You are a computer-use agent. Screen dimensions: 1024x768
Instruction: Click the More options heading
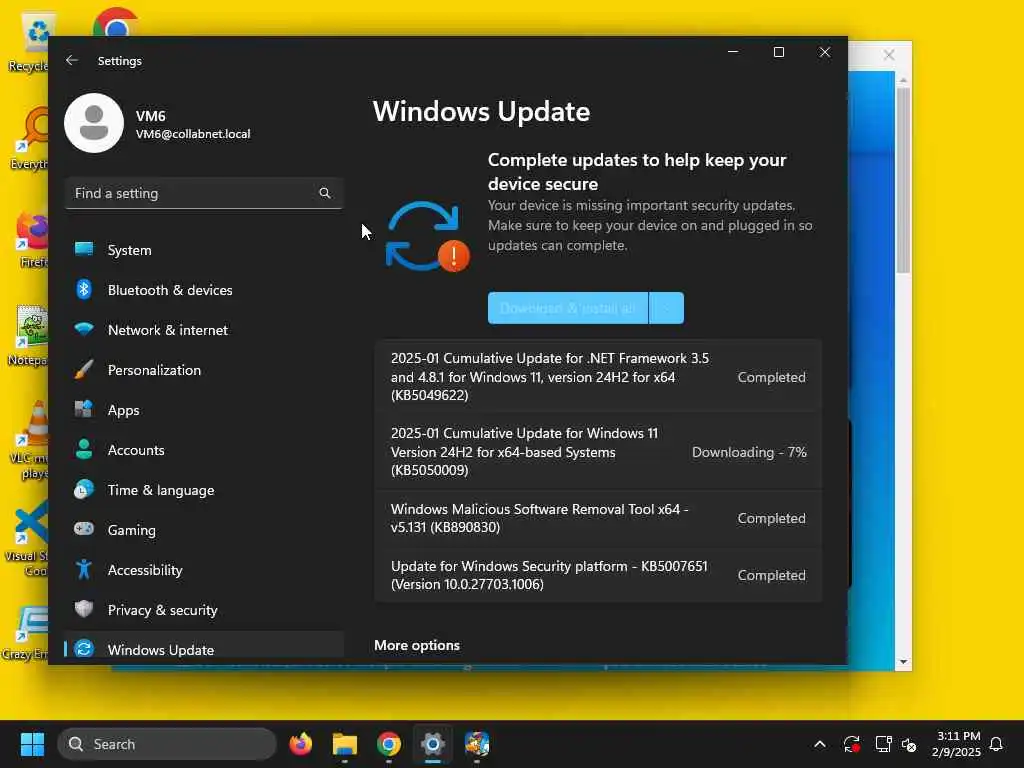(417, 645)
